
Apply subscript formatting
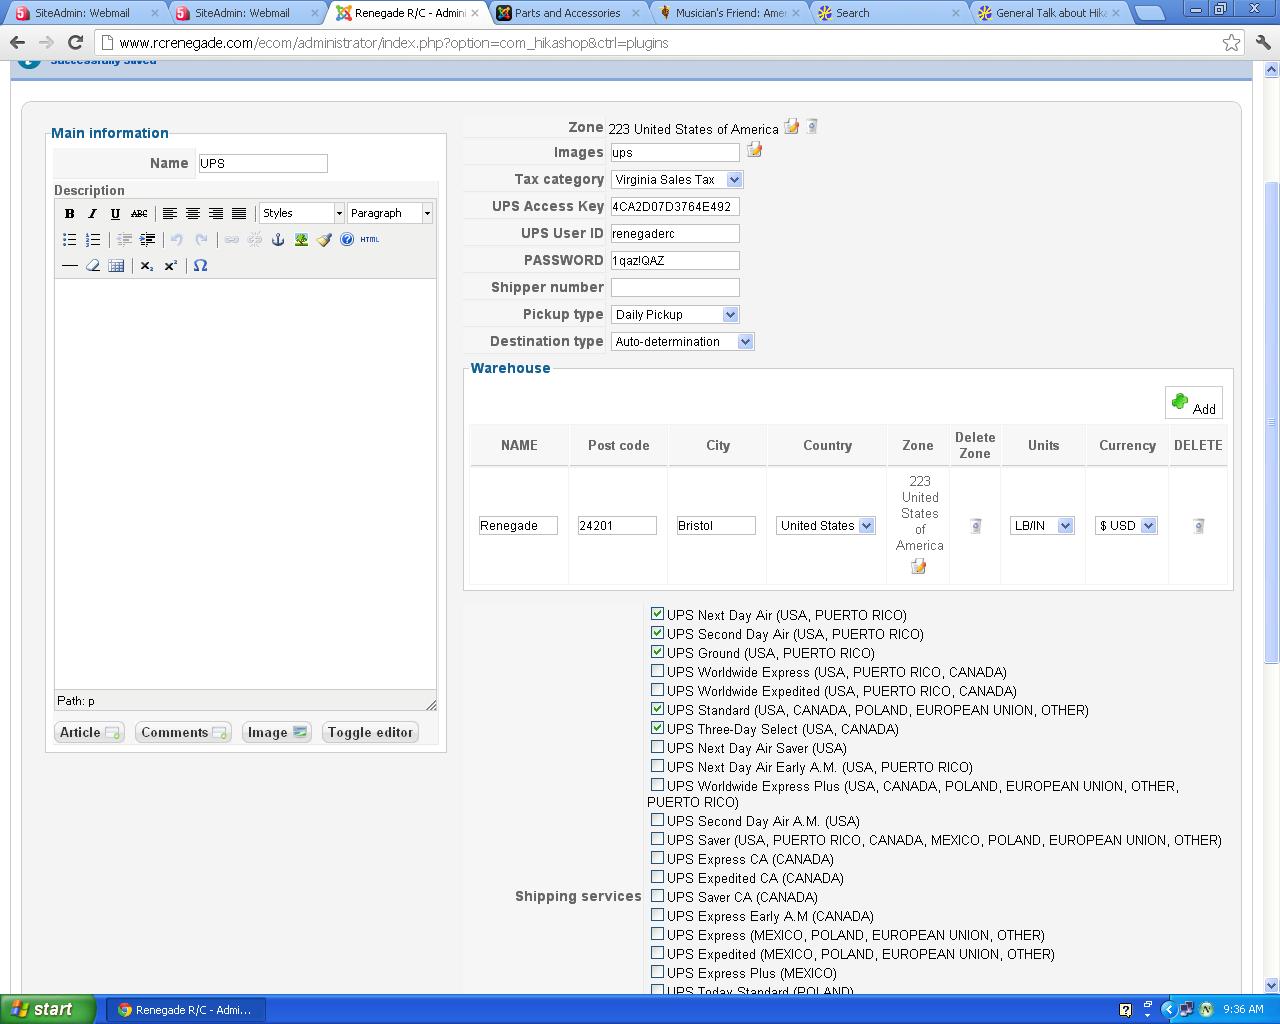pyautogui.click(x=147, y=265)
